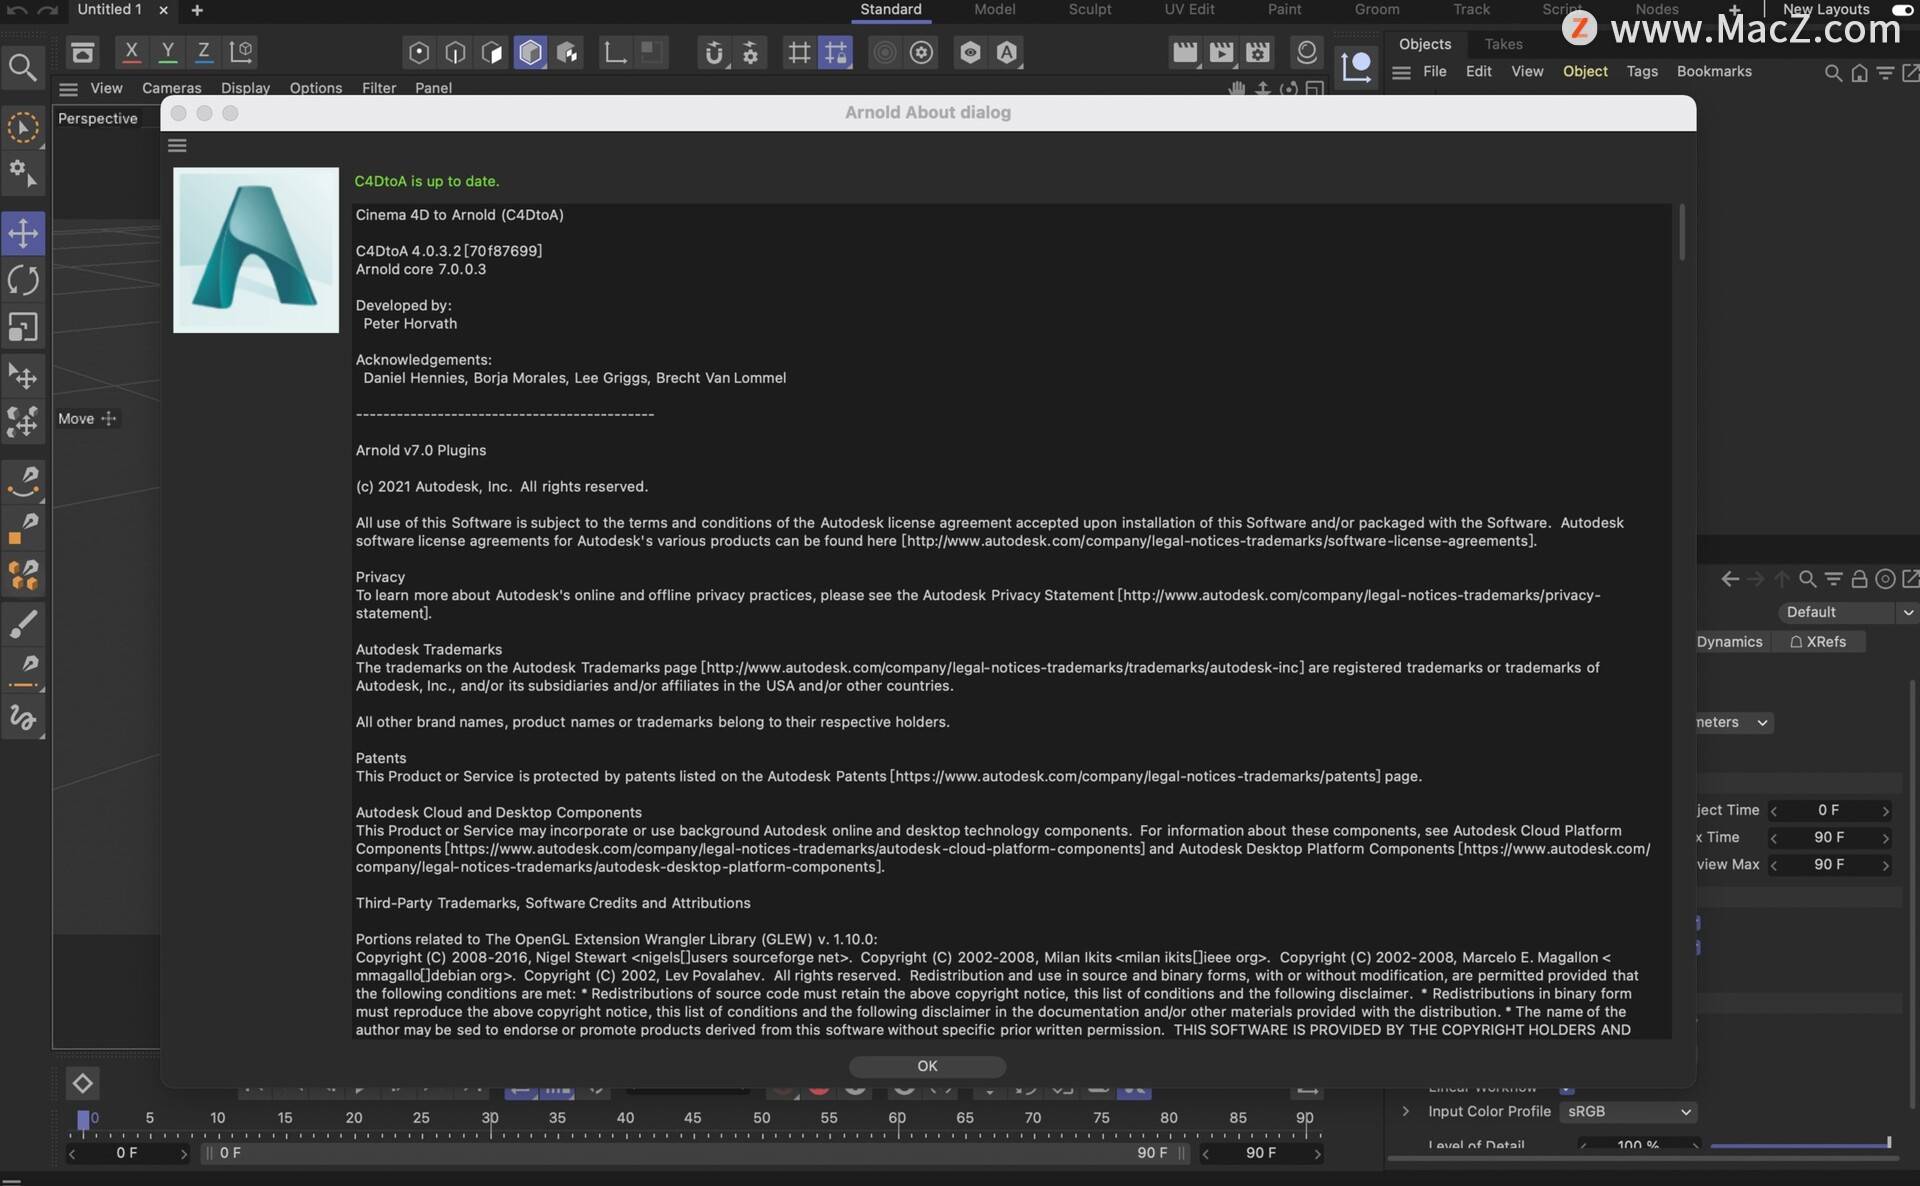Click the Attributes lock icon

point(1859,579)
